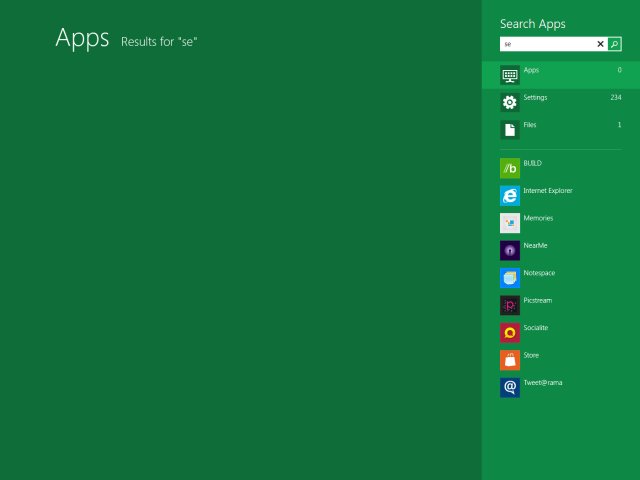Open the Store shopping bag icon
The image size is (640, 480).
click(x=510, y=360)
